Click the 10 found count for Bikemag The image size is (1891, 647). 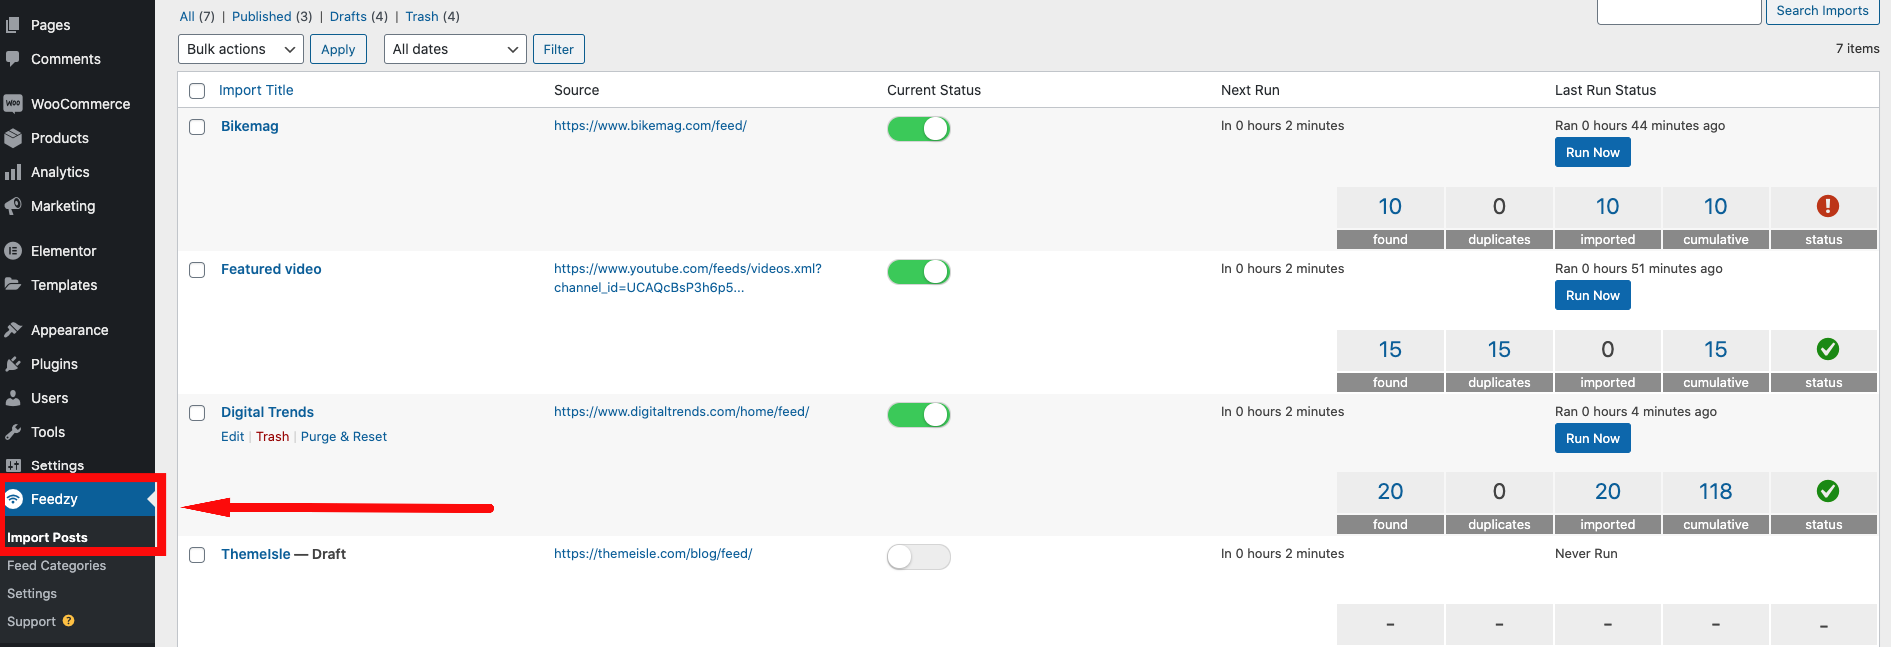pyautogui.click(x=1390, y=206)
